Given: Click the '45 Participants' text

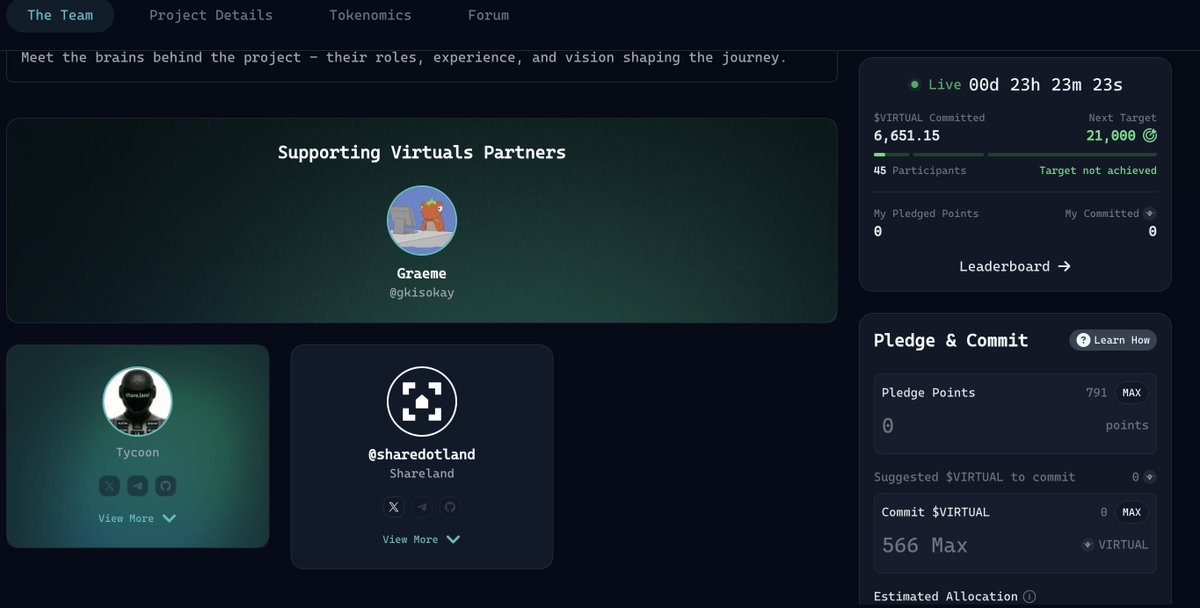Looking at the screenshot, I should click(x=920, y=170).
